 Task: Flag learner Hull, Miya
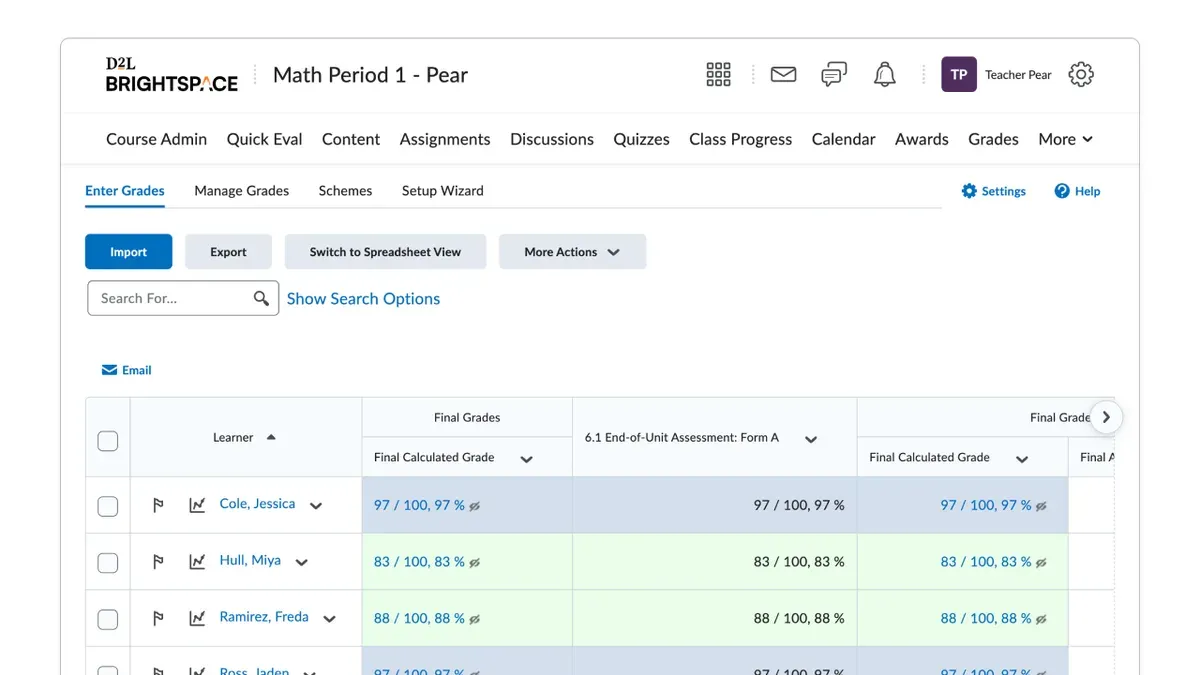pyautogui.click(x=158, y=562)
